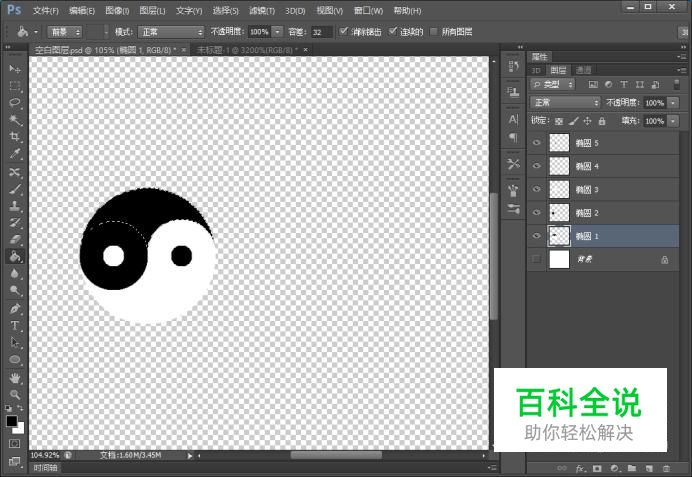Screen dimensions: 692x477
Task: Open the layer filter 类型 dropdown
Action: (553, 84)
